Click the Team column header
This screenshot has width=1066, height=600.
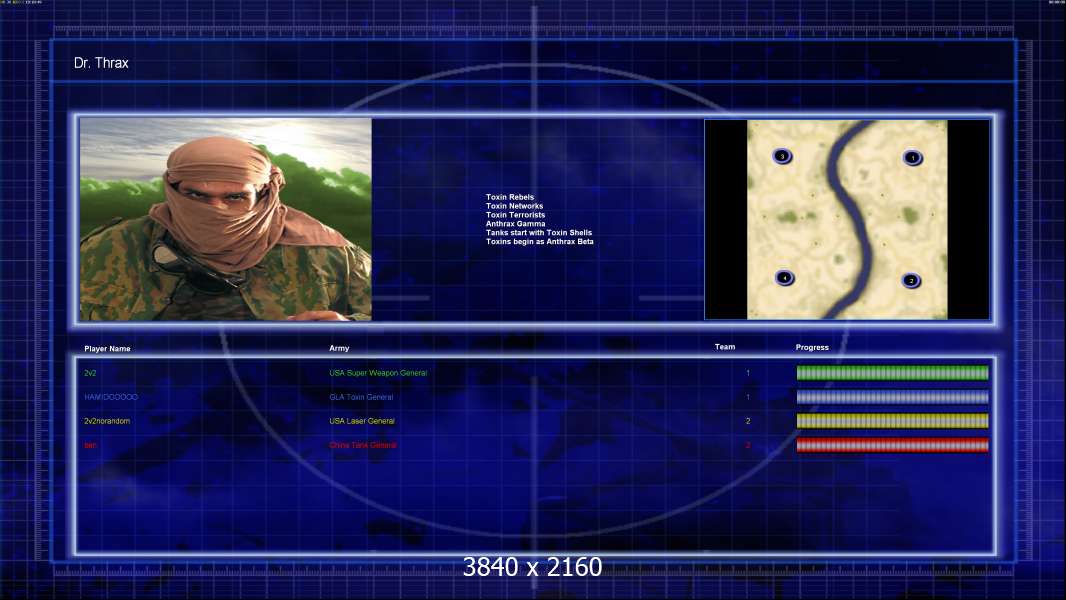(x=725, y=347)
